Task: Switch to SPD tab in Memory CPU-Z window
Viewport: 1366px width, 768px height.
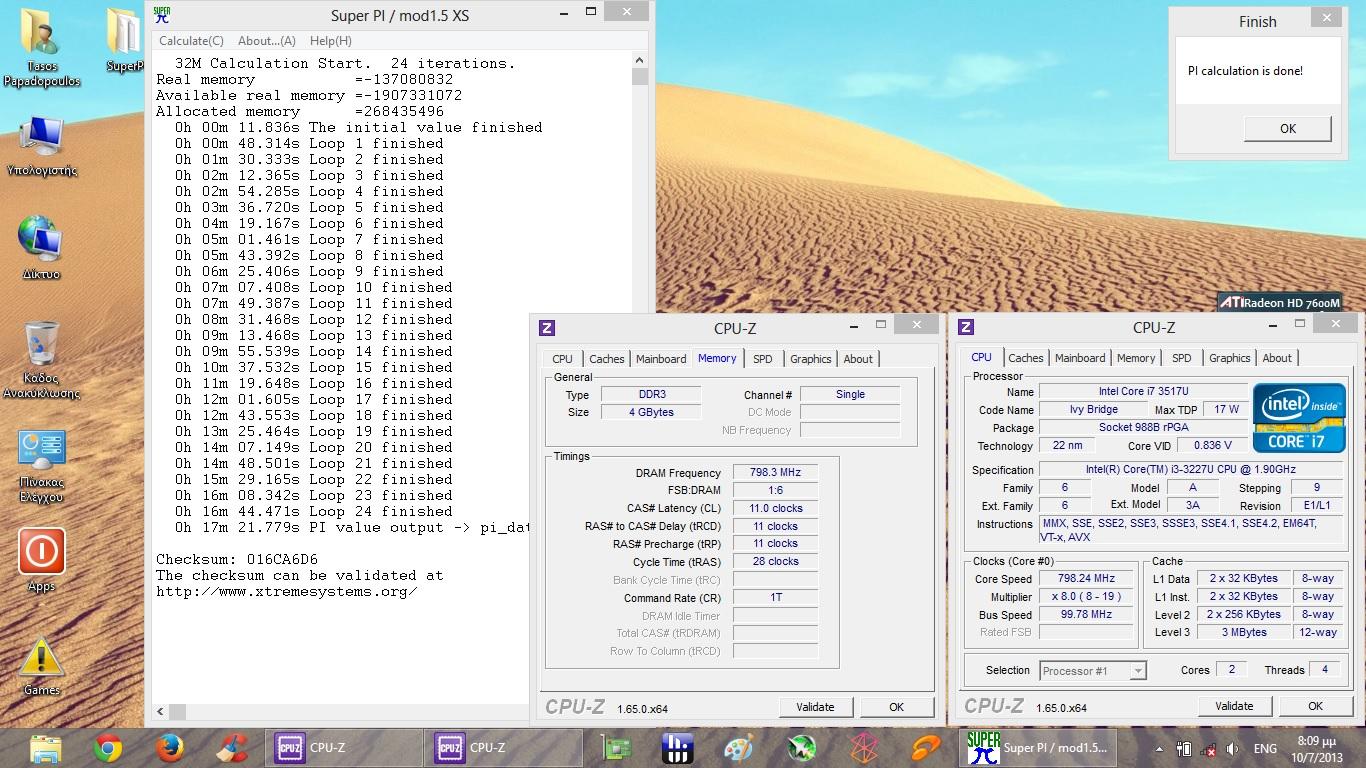Action: click(763, 359)
